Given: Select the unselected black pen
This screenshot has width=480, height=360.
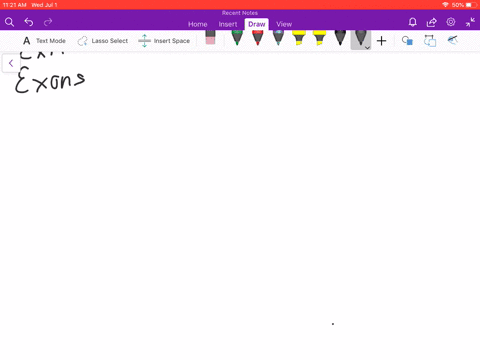Looking at the screenshot, I should click(x=340, y=38).
